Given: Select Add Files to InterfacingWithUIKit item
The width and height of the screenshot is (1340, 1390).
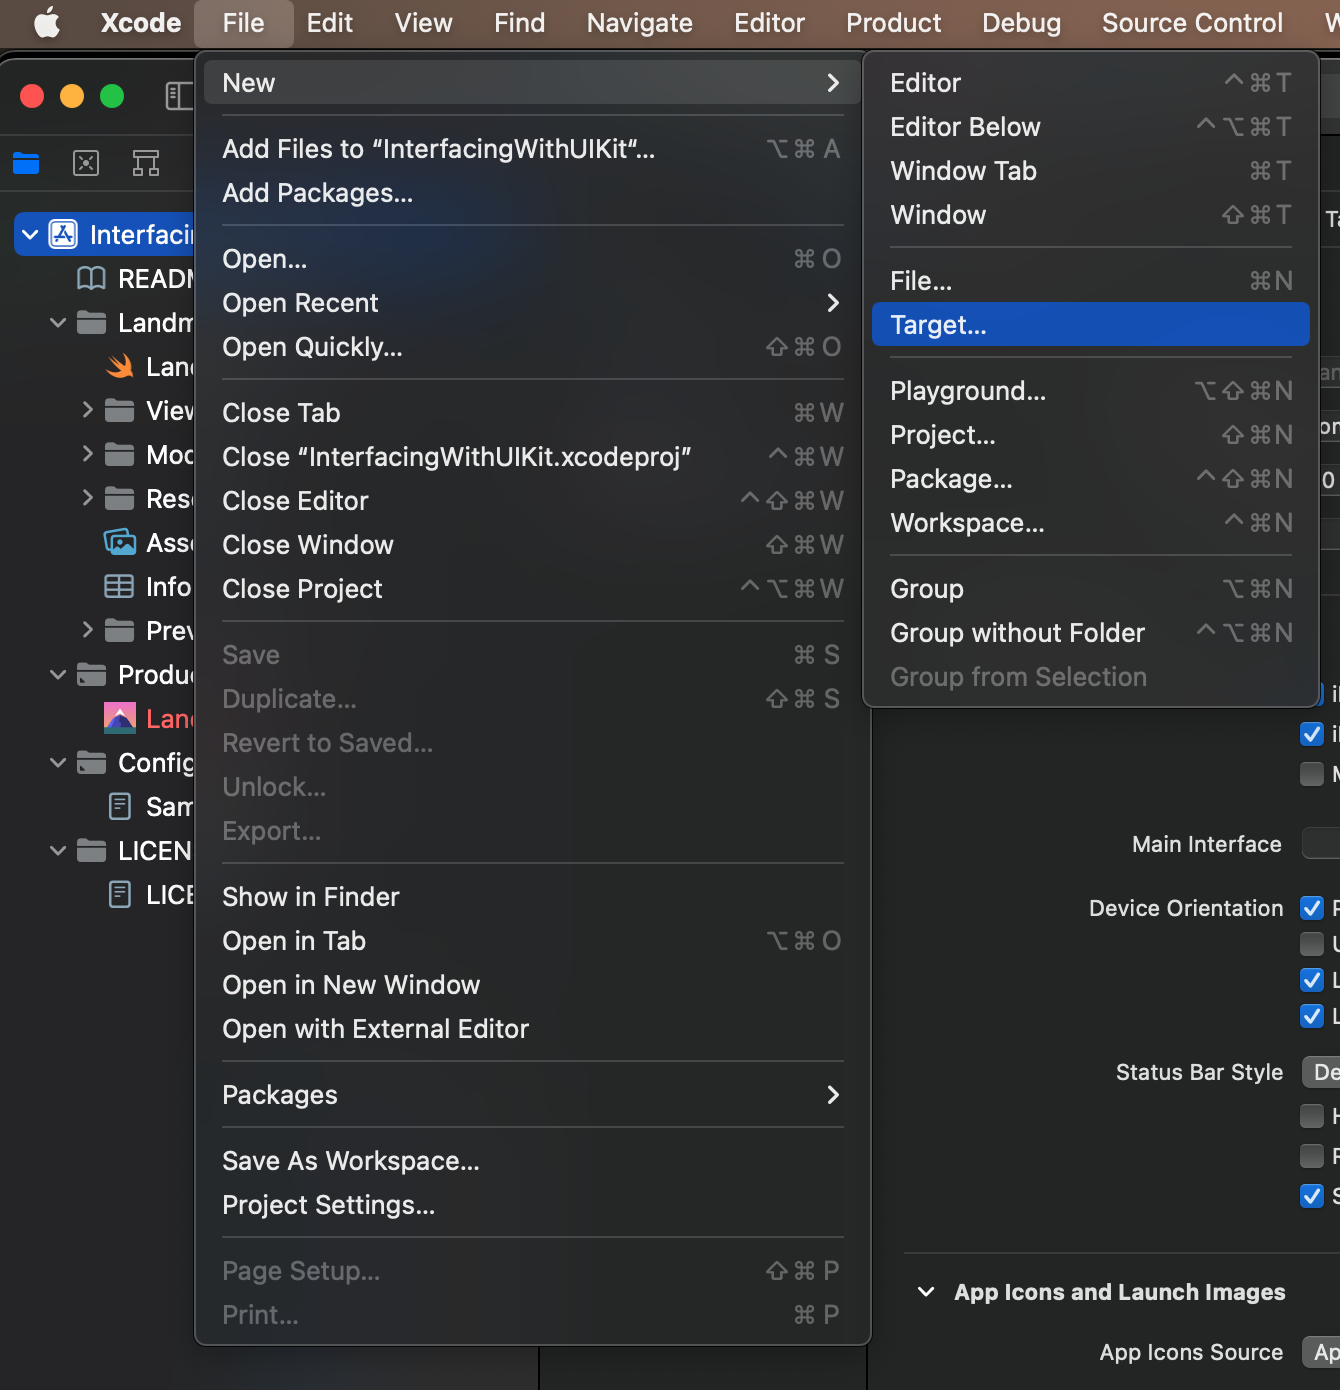Looking at the screenshot, I should pyautogui.click(x=533, y=149).
